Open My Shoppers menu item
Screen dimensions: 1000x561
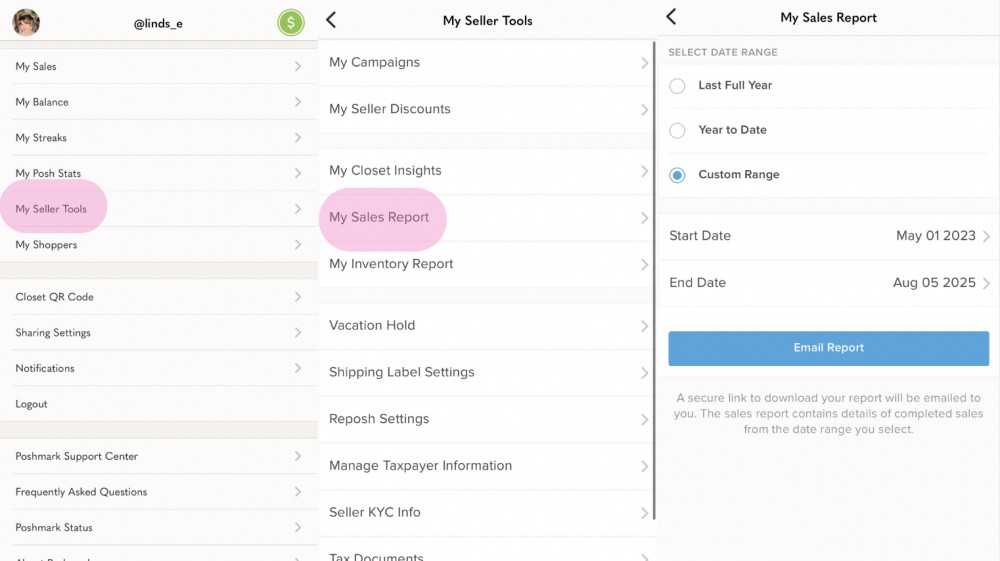(x=159, y=245)
